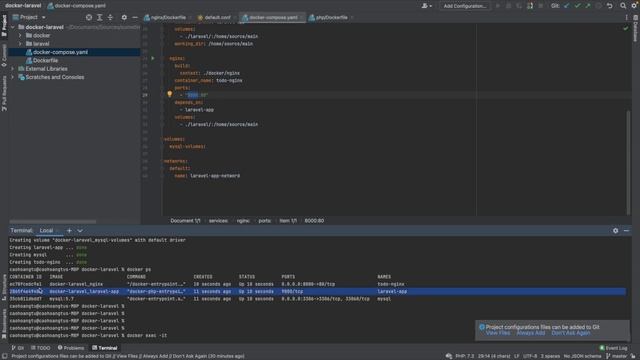
Task: Open the terminal tabs dropdown arrow
Action: [80, 231]
